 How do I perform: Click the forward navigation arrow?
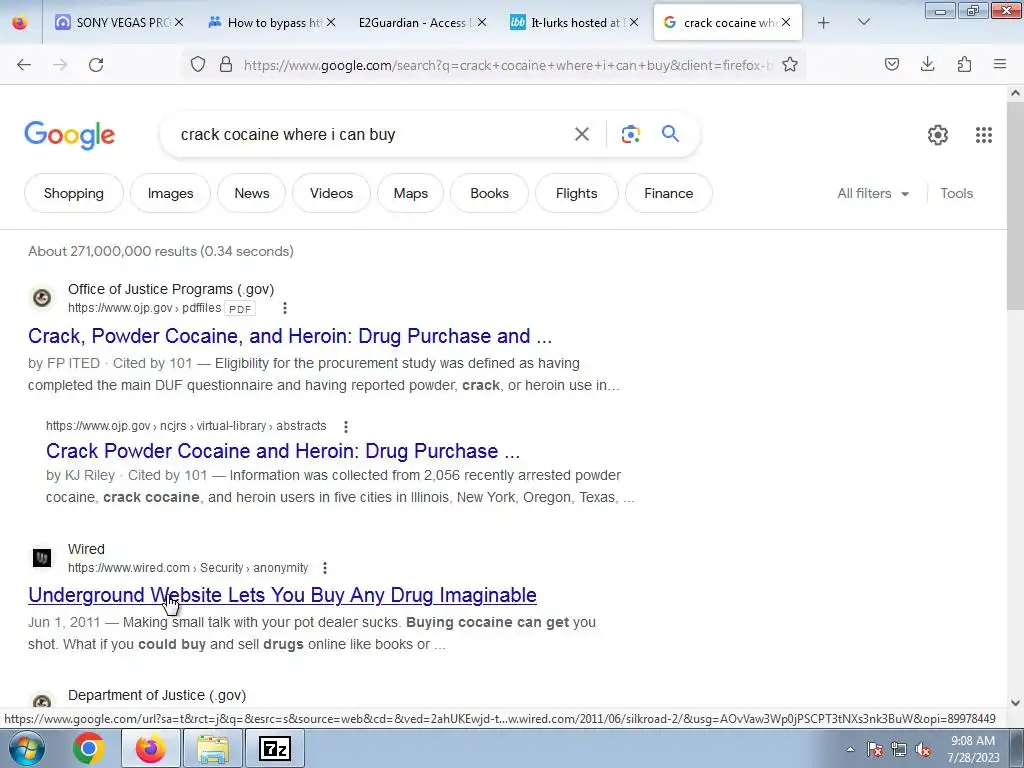pyautogui.click(x=60, y=65)
